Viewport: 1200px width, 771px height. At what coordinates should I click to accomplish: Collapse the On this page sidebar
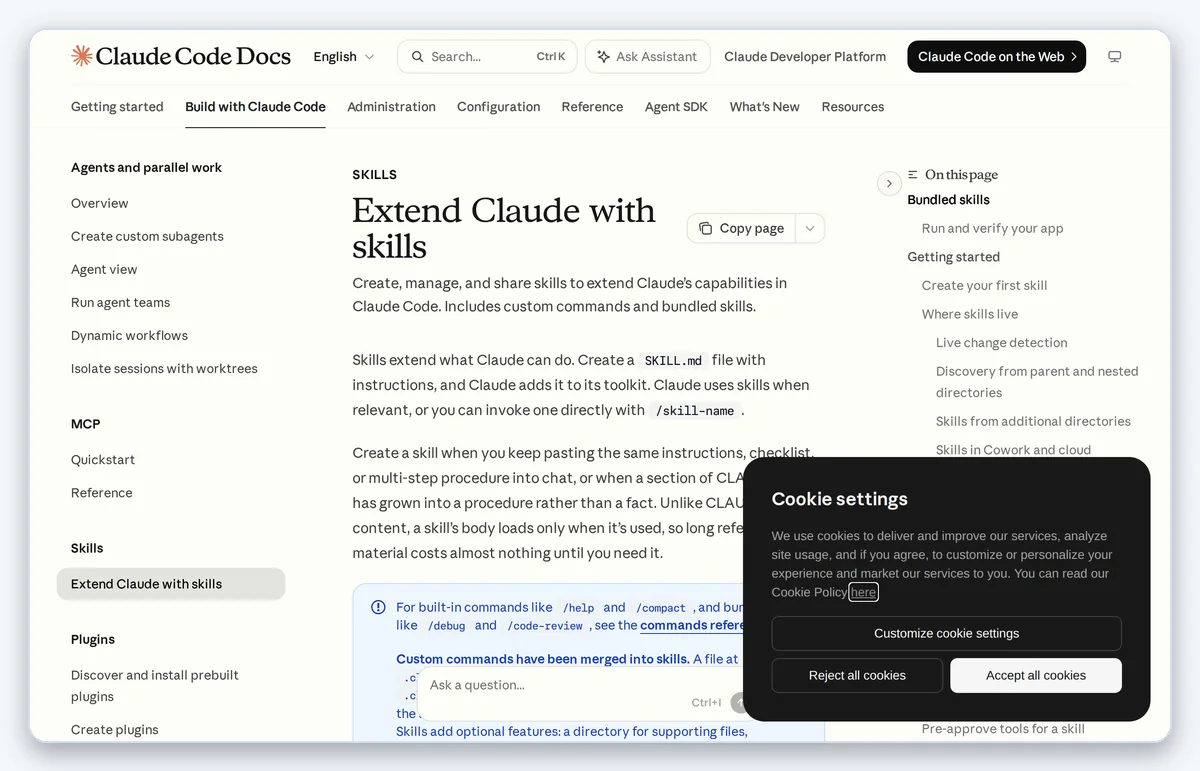pos(889,183)
